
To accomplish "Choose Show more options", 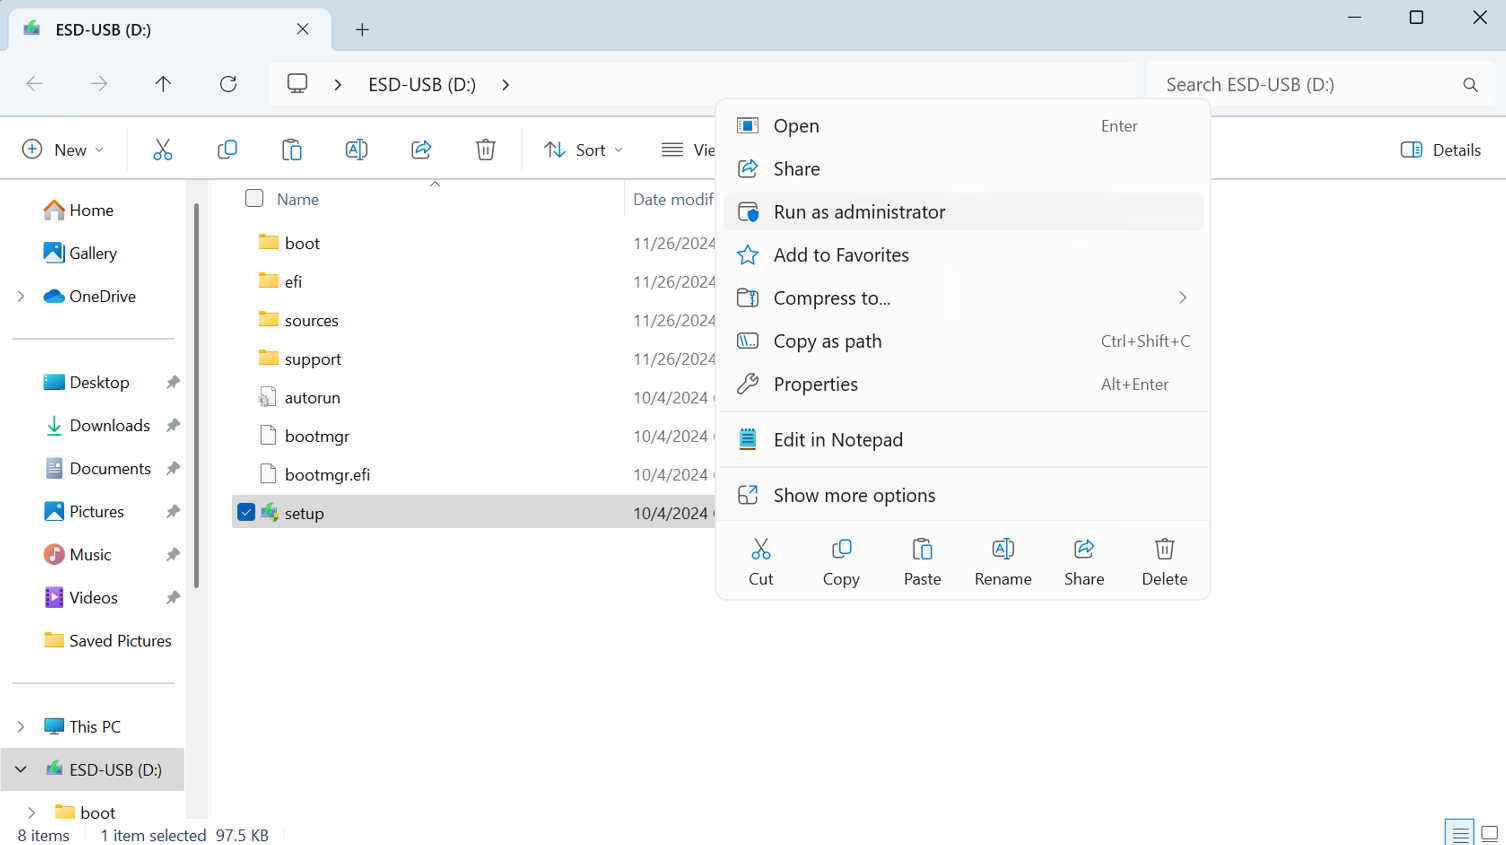I will pyautogui.click(x=854, y=495).
